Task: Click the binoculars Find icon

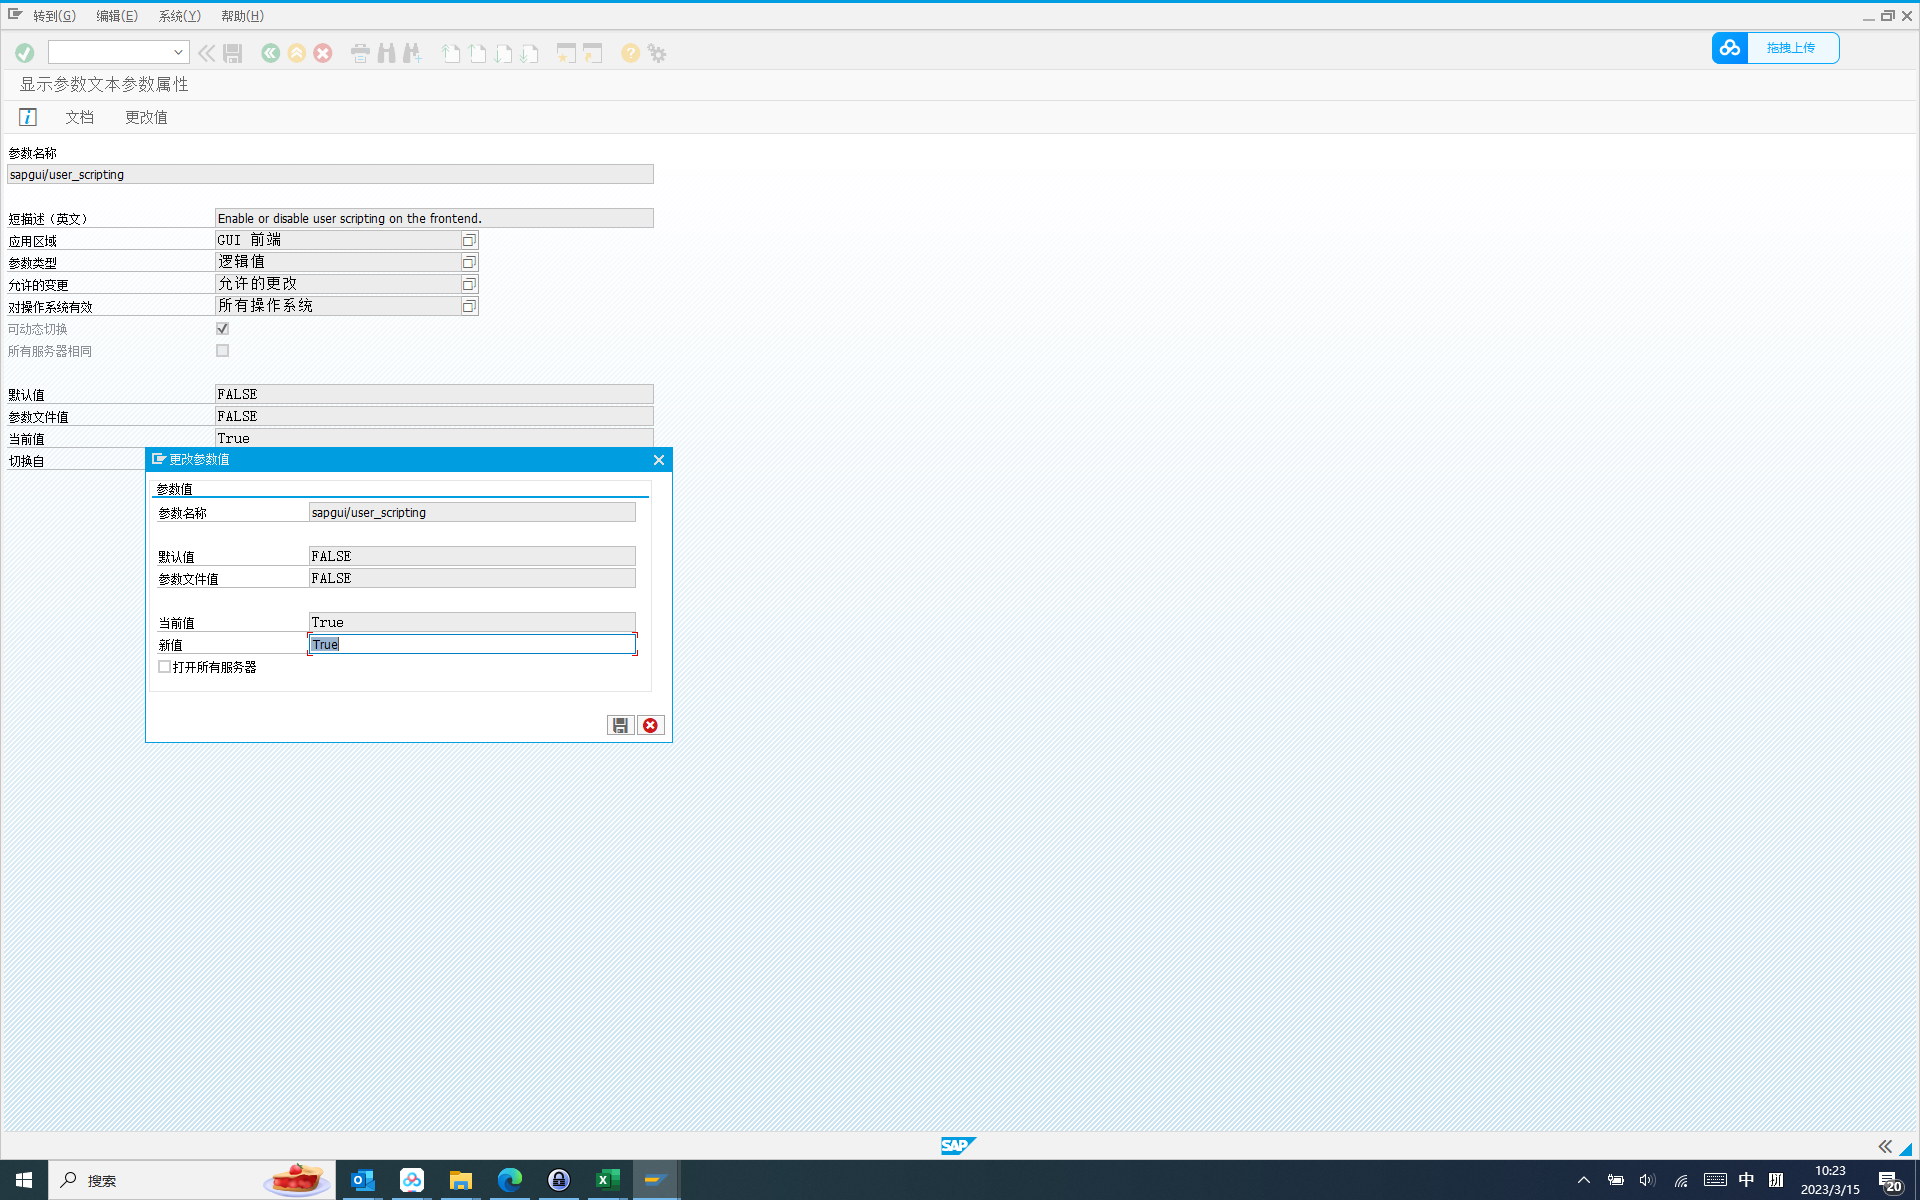Action: click(x=386, y=53)
